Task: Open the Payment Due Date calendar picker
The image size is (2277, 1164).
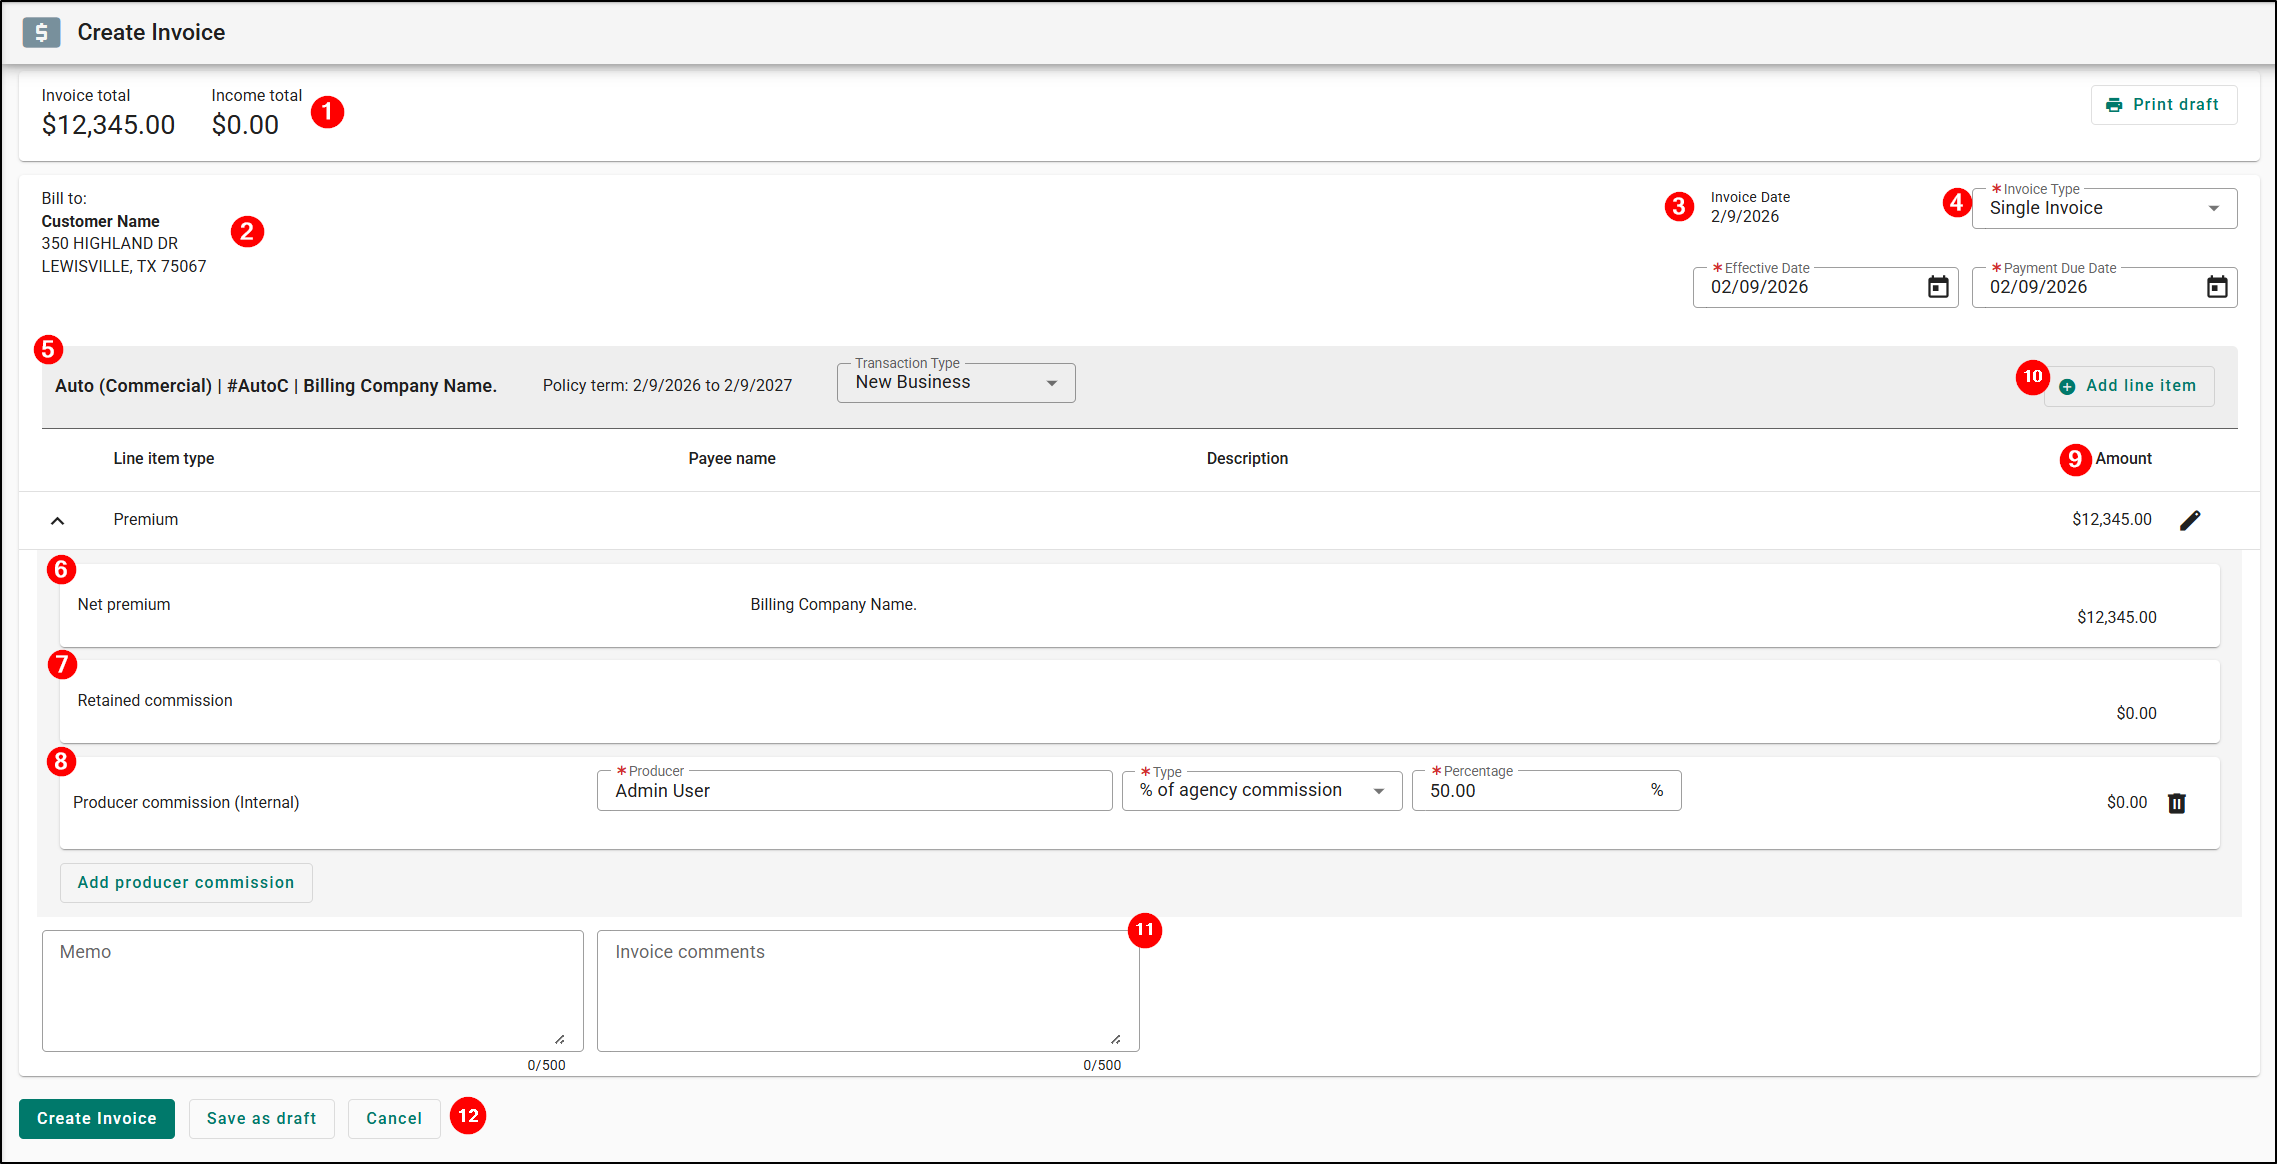Action: [x=2217, y=288]
